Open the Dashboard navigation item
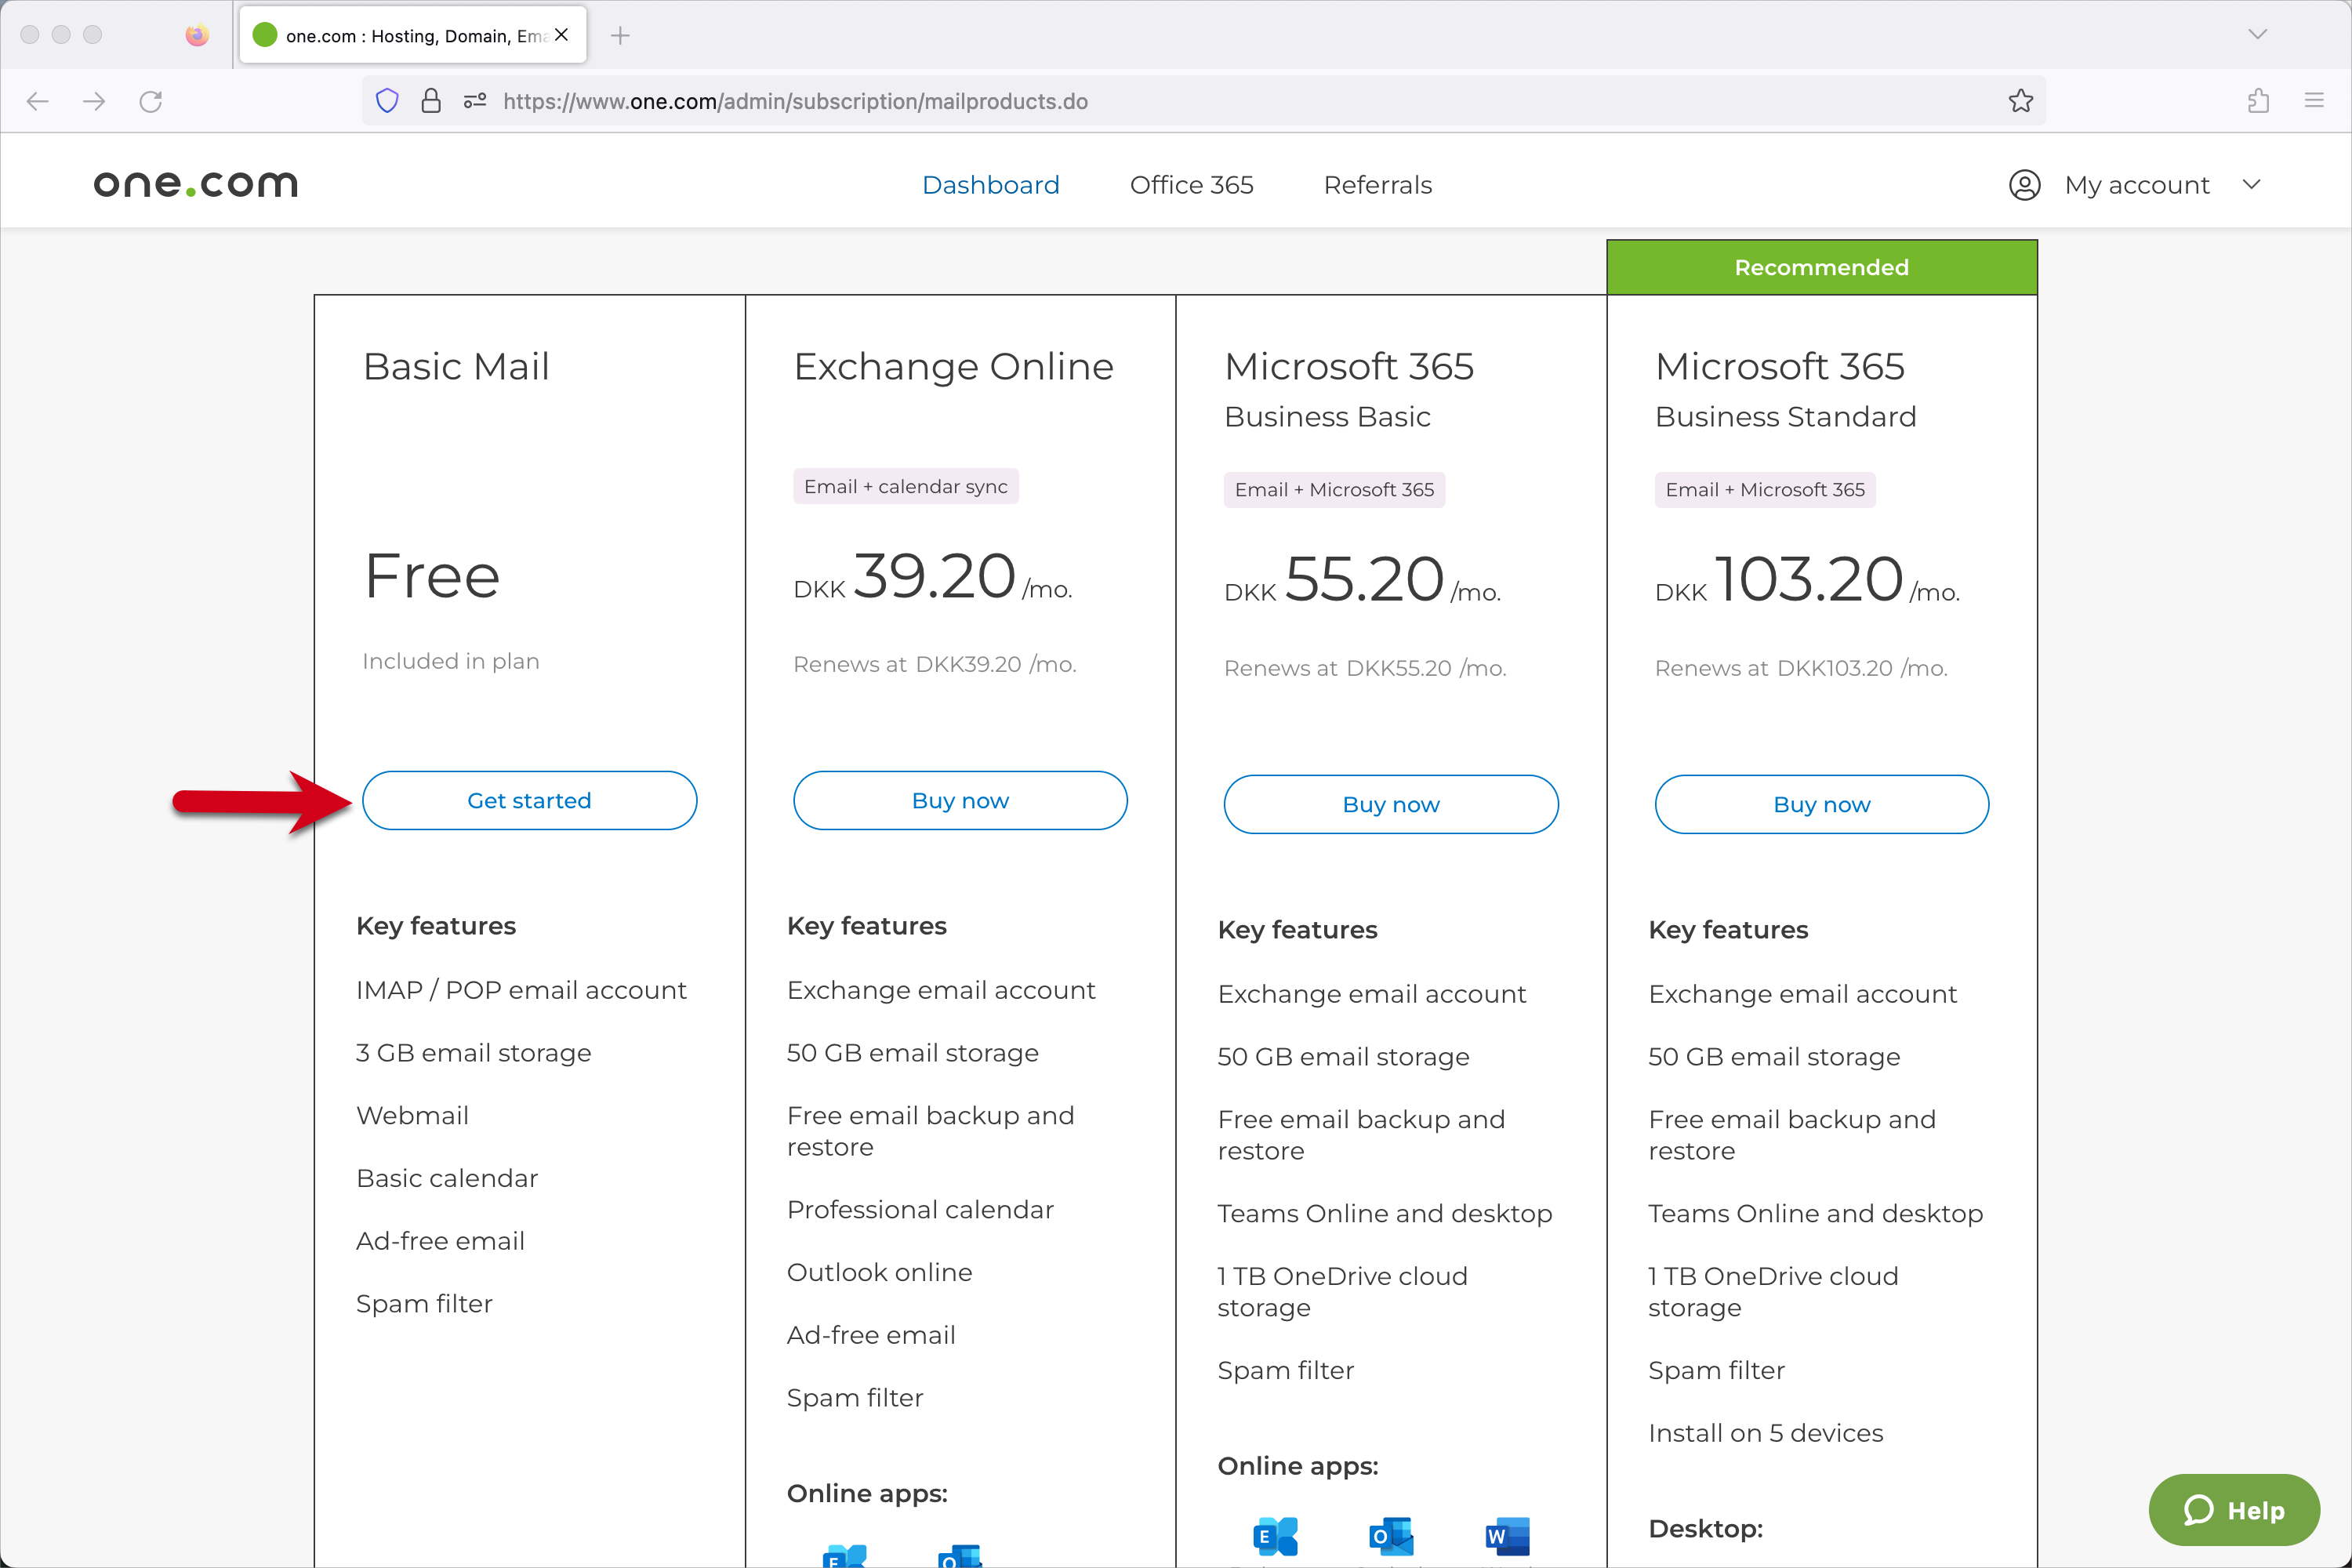Viewport: 2352px width, 1568px height. click(x=990, y=185)
